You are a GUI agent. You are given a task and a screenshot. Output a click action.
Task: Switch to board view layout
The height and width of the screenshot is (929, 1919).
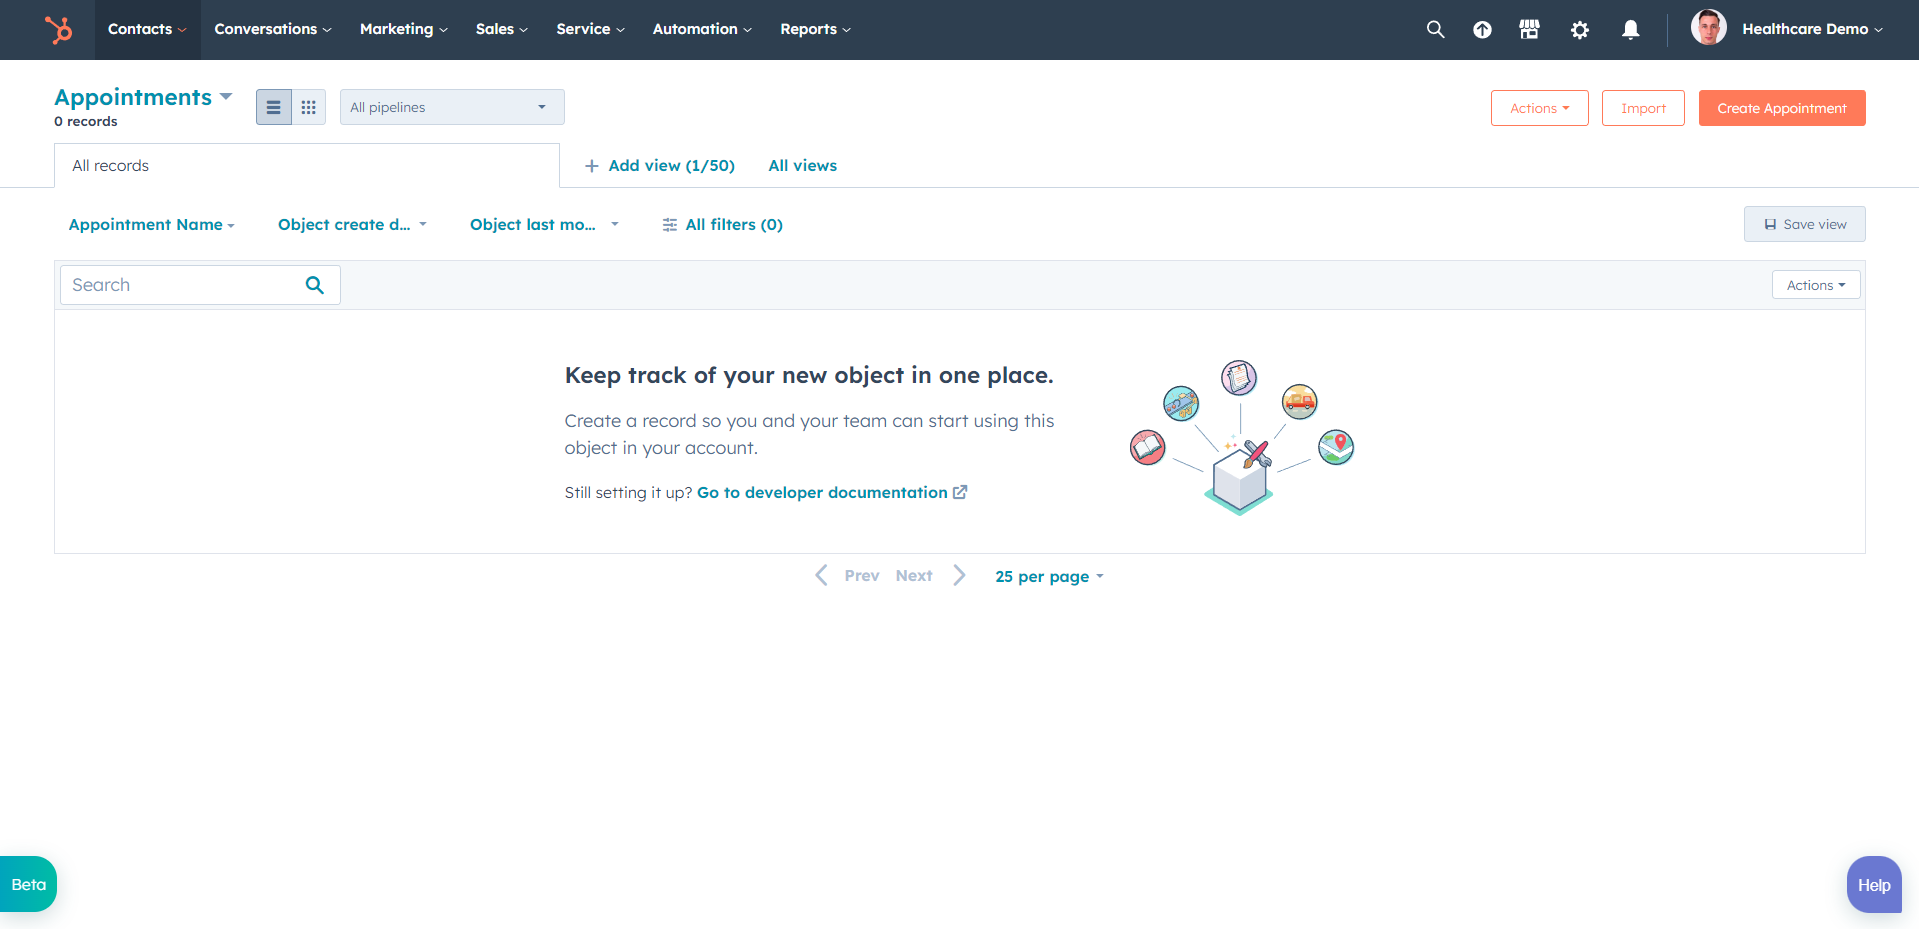(308, 106)
